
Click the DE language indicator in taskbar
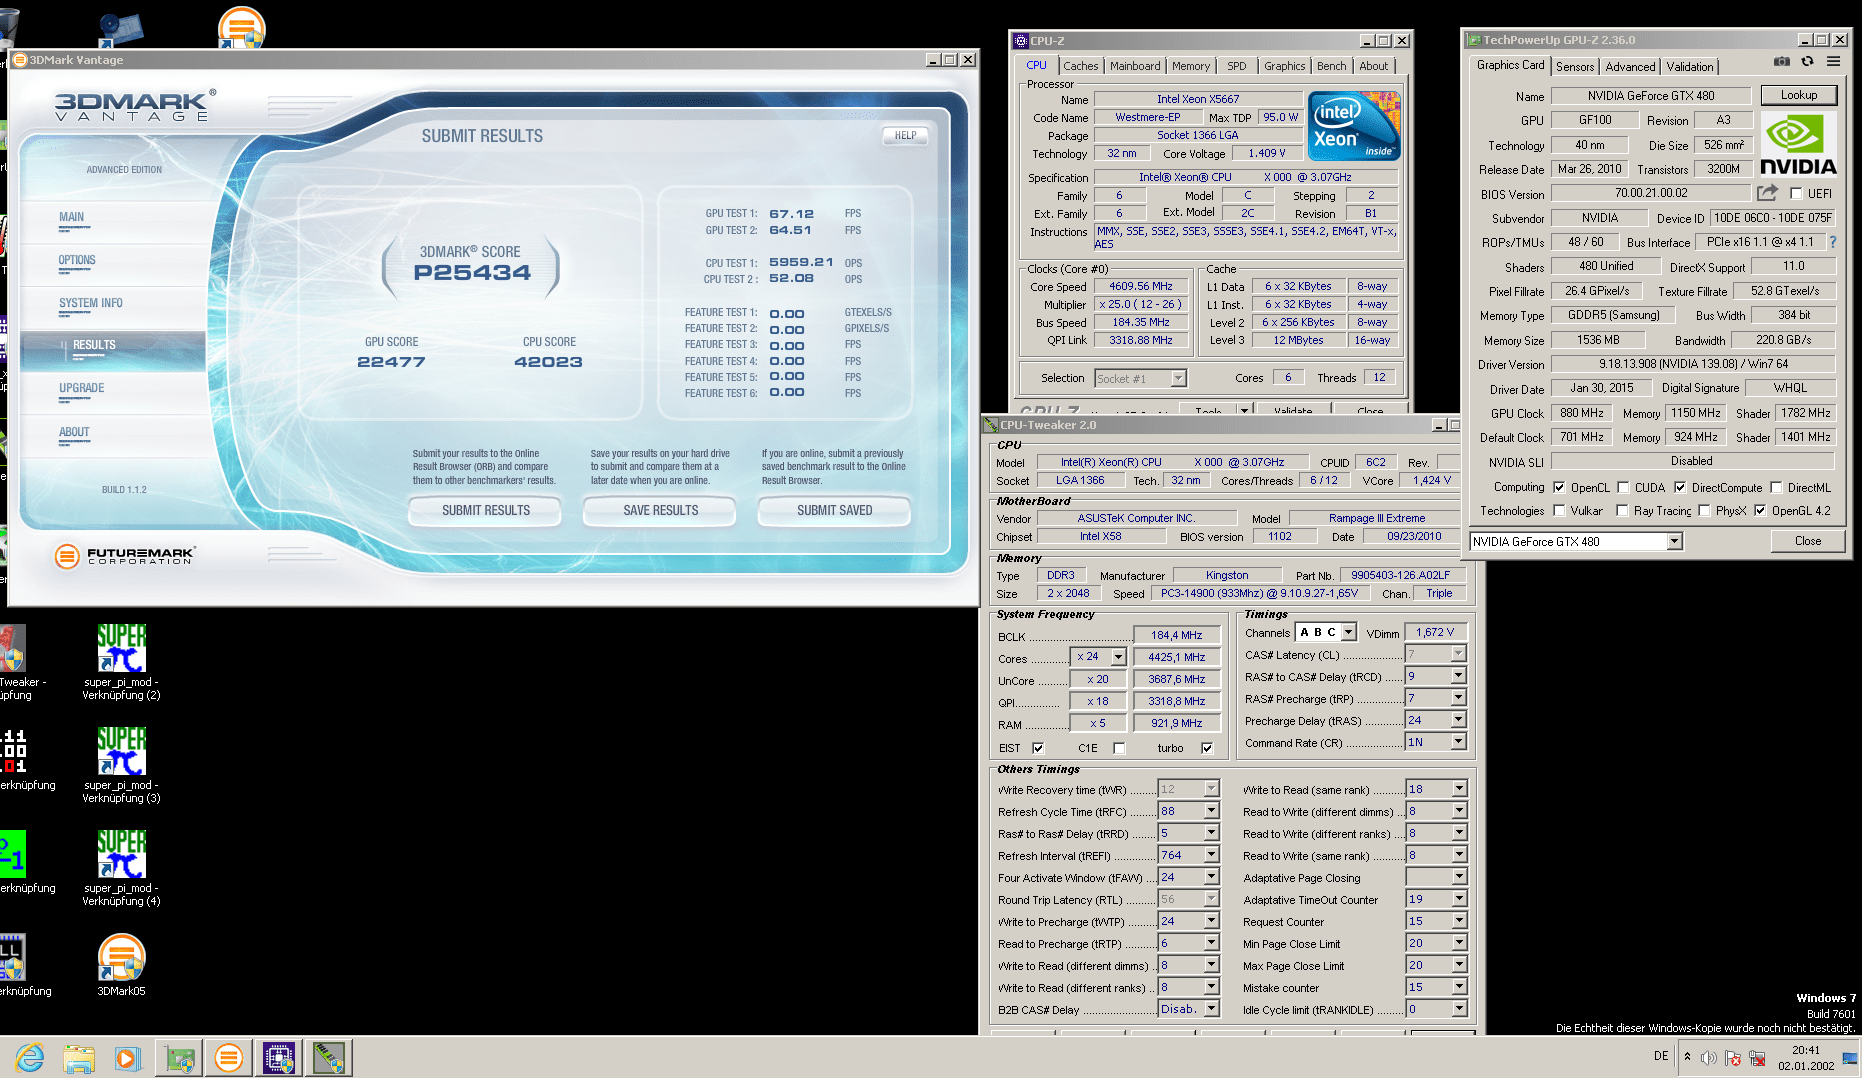1661,1056
